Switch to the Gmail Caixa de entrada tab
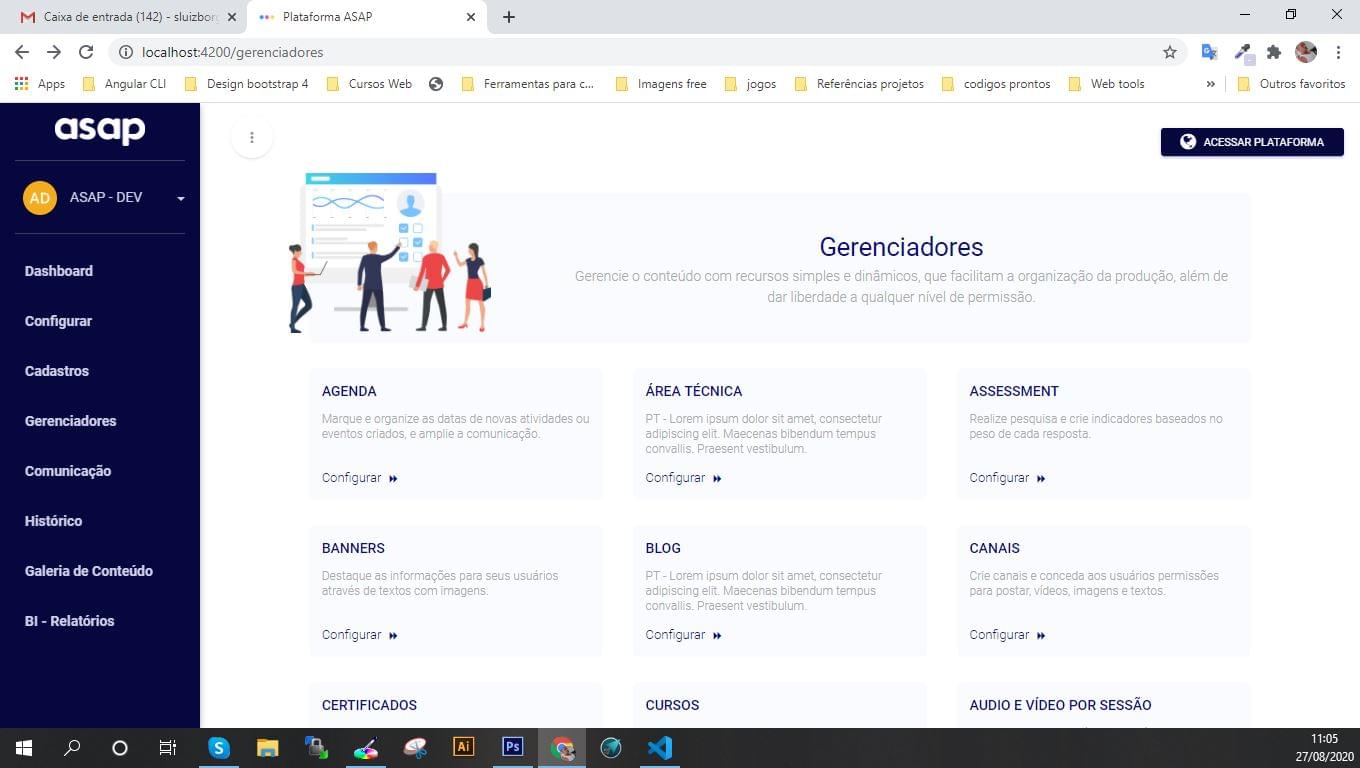1360x768 pixels. (x=127, y=17)
